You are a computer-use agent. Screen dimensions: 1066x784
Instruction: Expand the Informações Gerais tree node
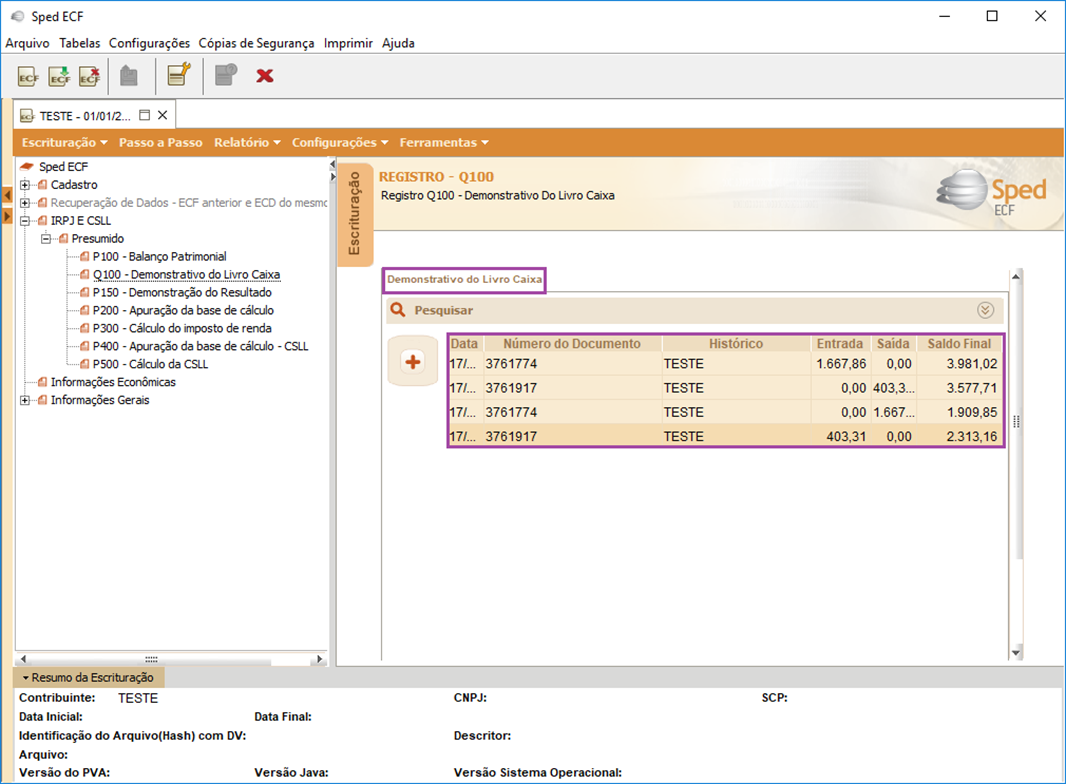pyautogui.click(x=25, y=400)
